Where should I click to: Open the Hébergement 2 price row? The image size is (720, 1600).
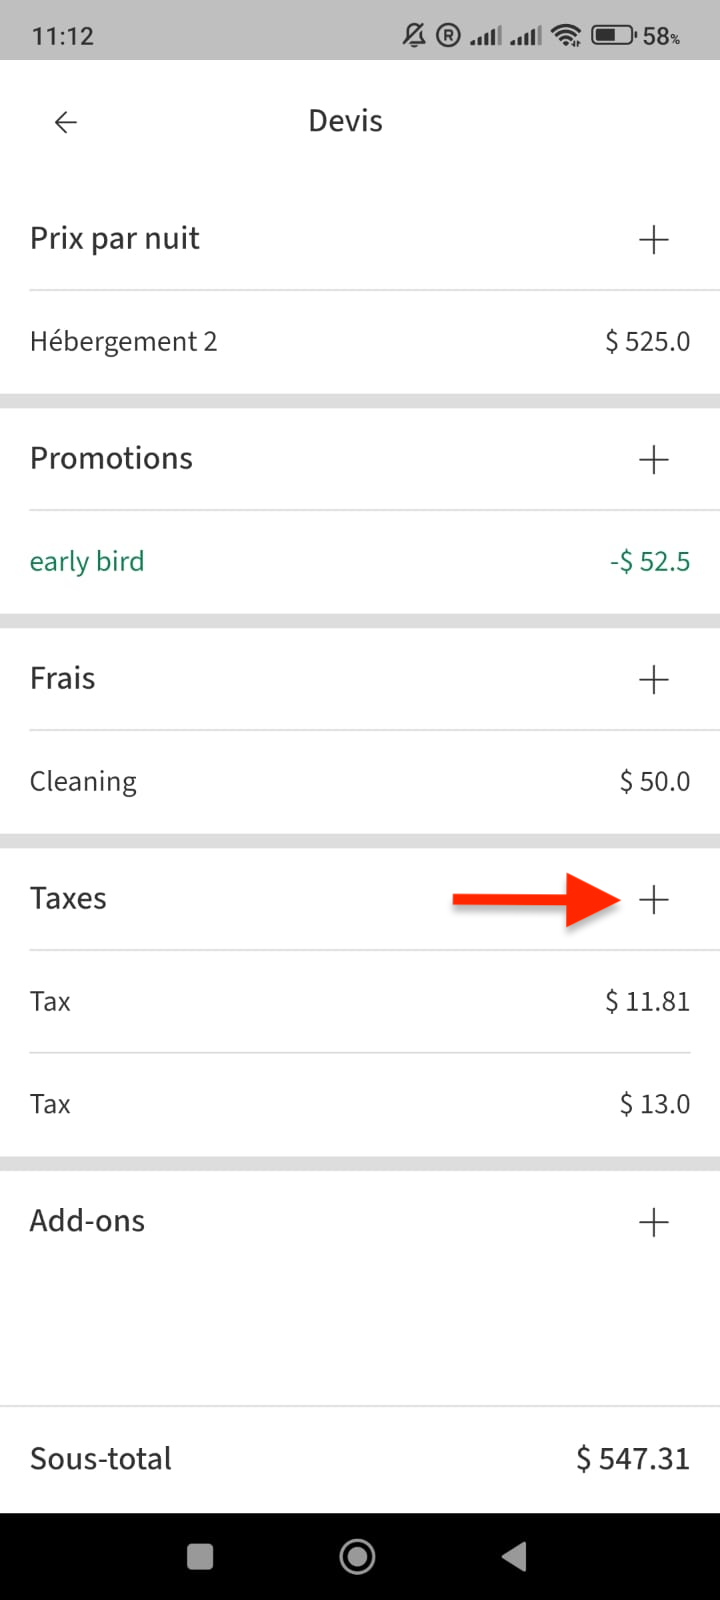point(360,342)
